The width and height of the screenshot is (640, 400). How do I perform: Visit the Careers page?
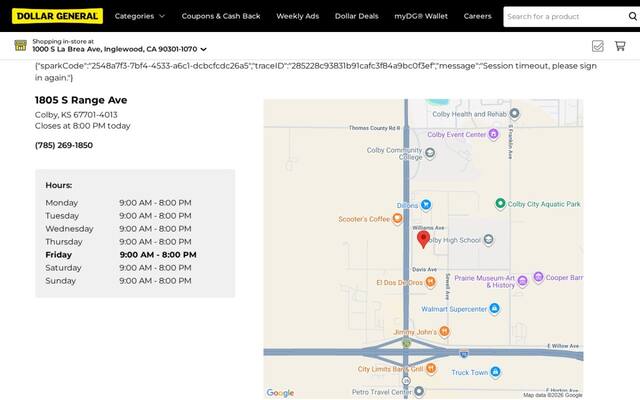478,16
